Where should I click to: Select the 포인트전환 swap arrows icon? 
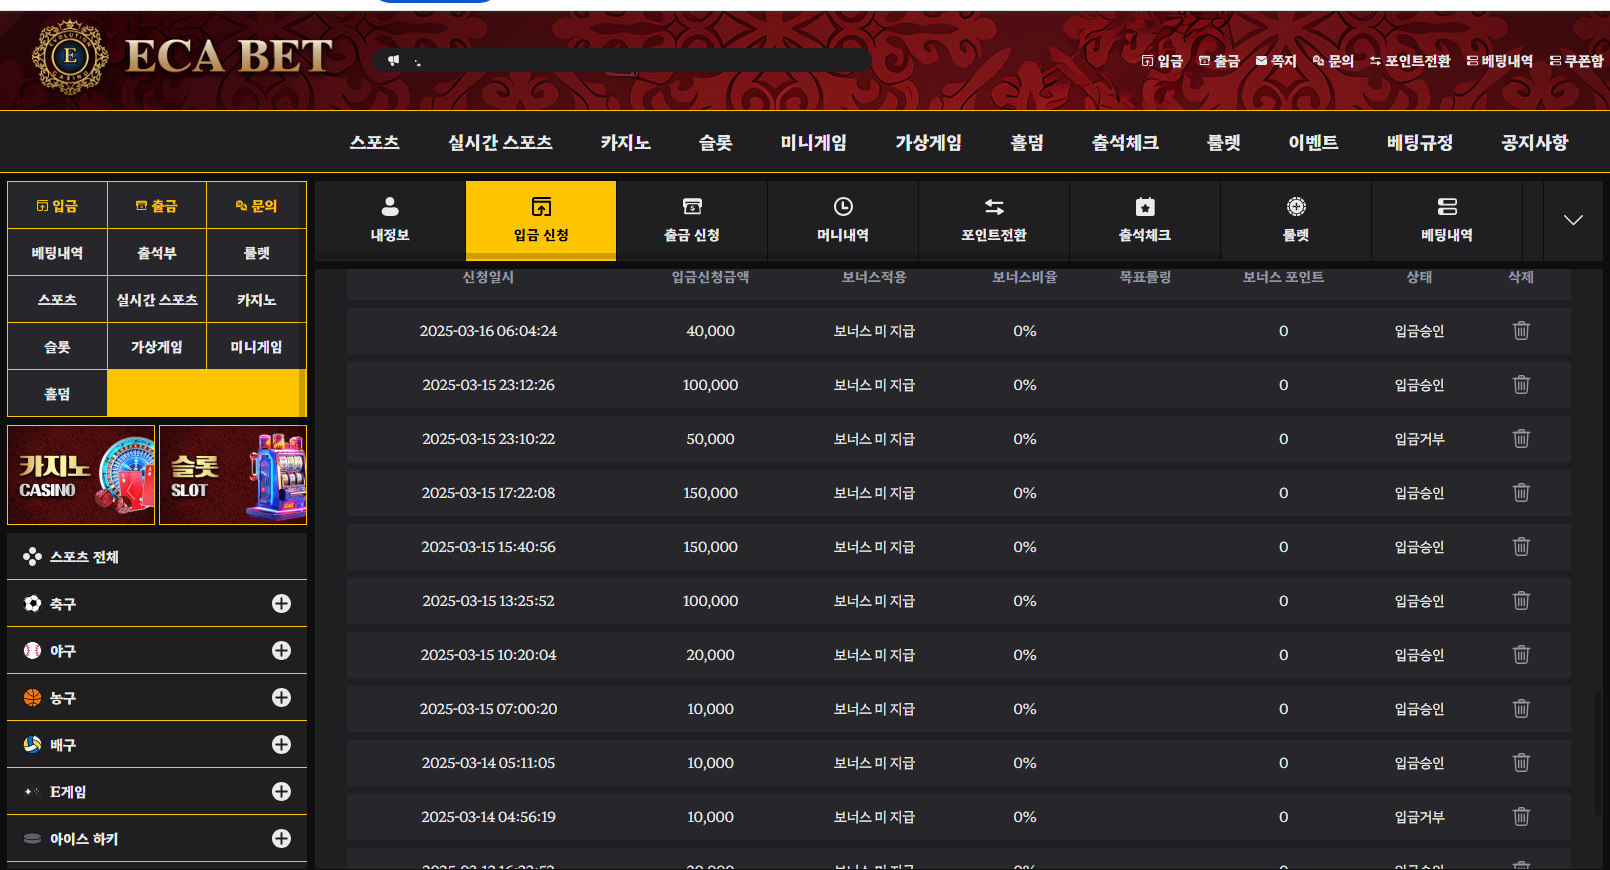[x=994, y=207]
